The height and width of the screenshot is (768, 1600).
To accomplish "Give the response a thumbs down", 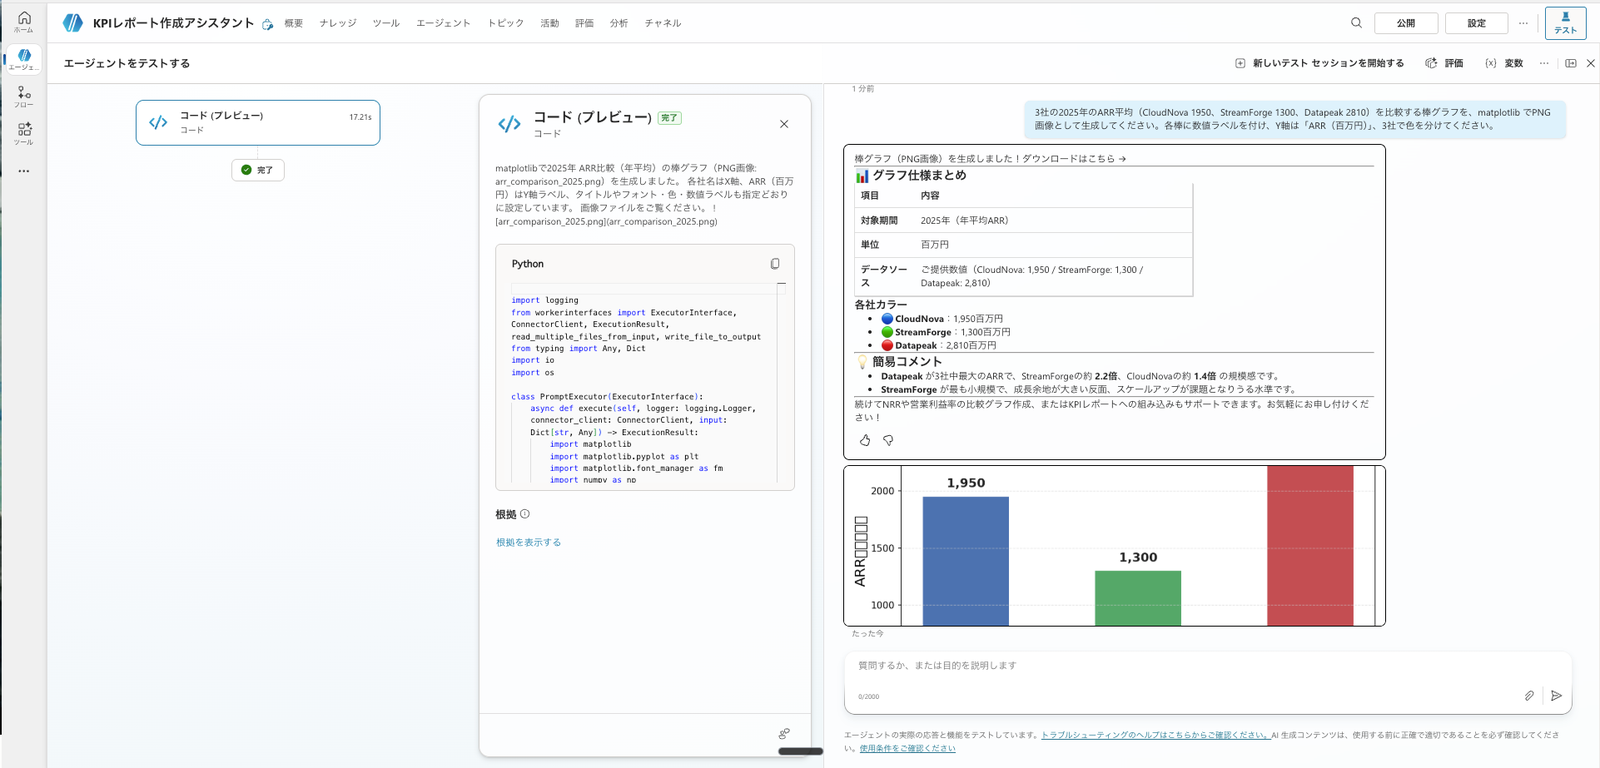I will pos(888,440).
